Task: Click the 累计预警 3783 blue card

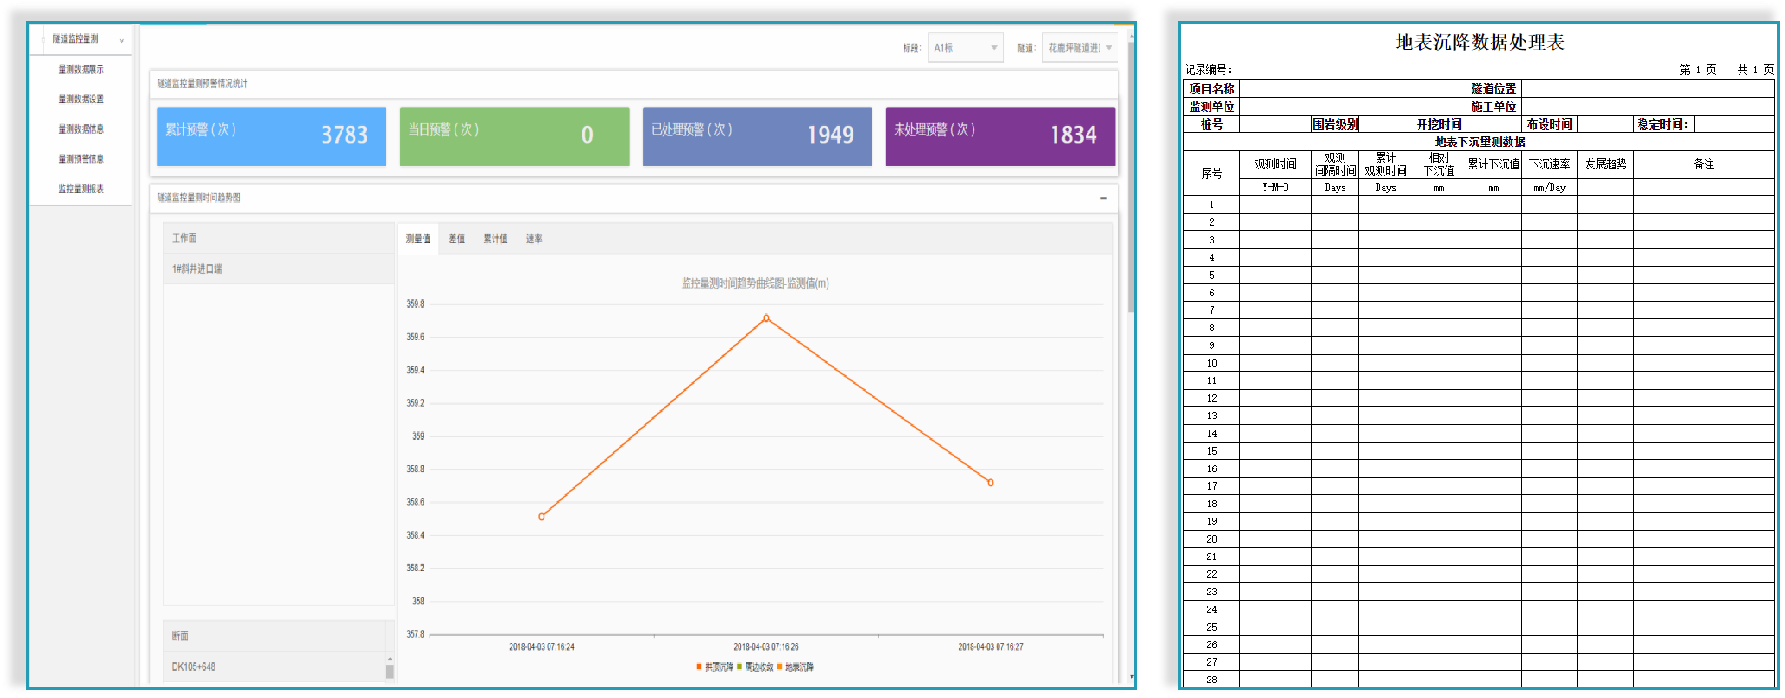Action: pos(271,136)
